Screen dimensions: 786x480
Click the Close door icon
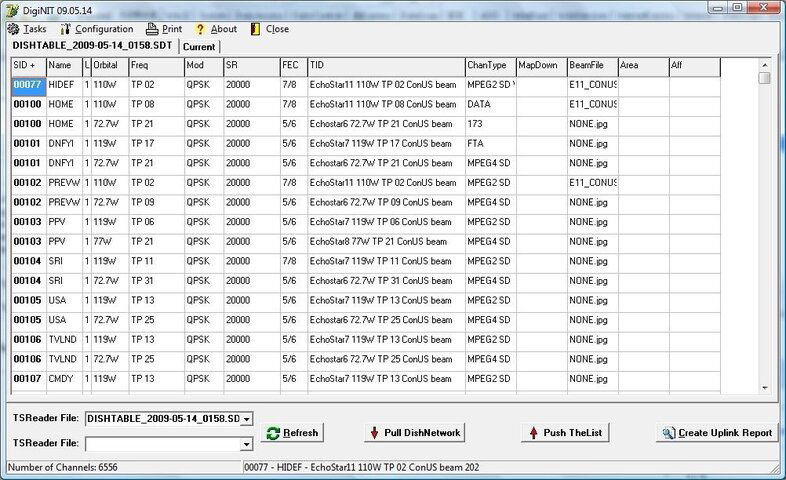[255, 29]
